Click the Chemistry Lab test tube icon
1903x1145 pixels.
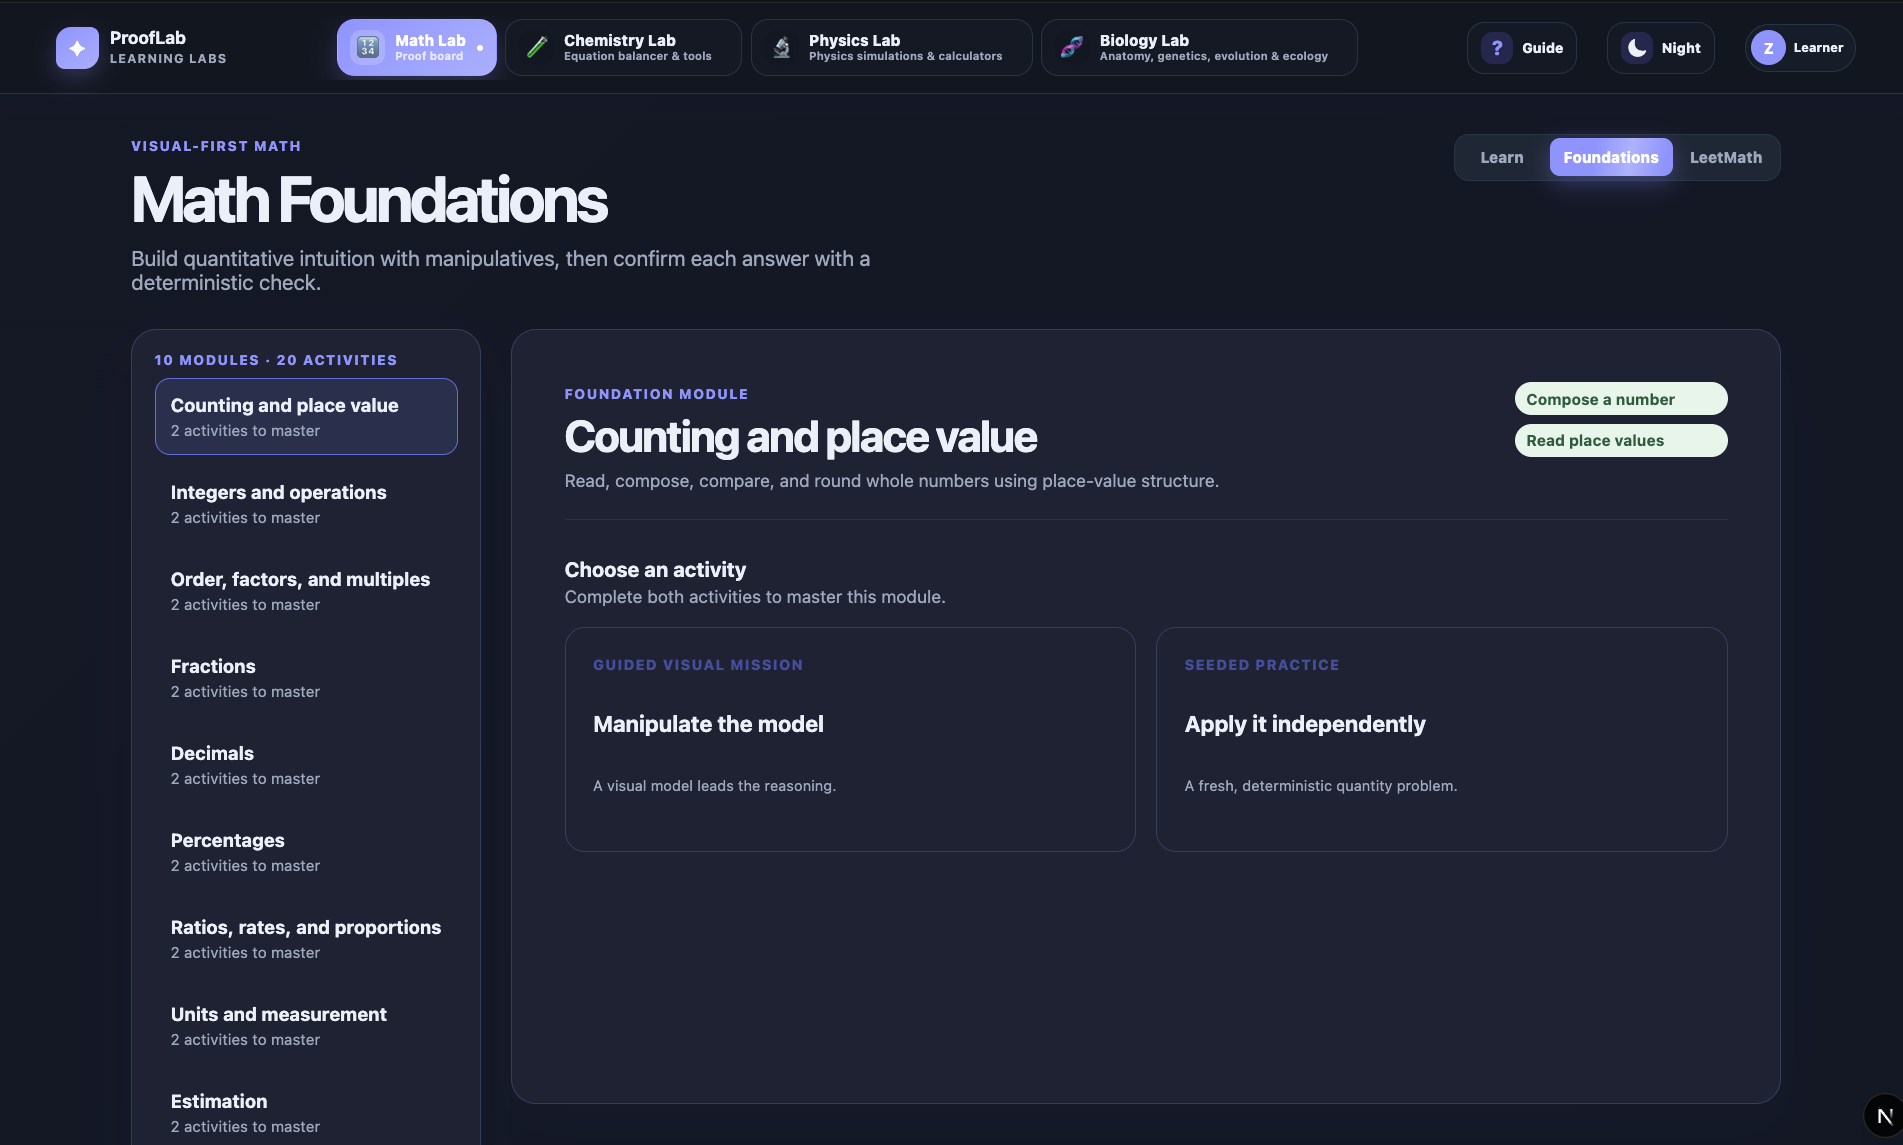tap(537, 47)
